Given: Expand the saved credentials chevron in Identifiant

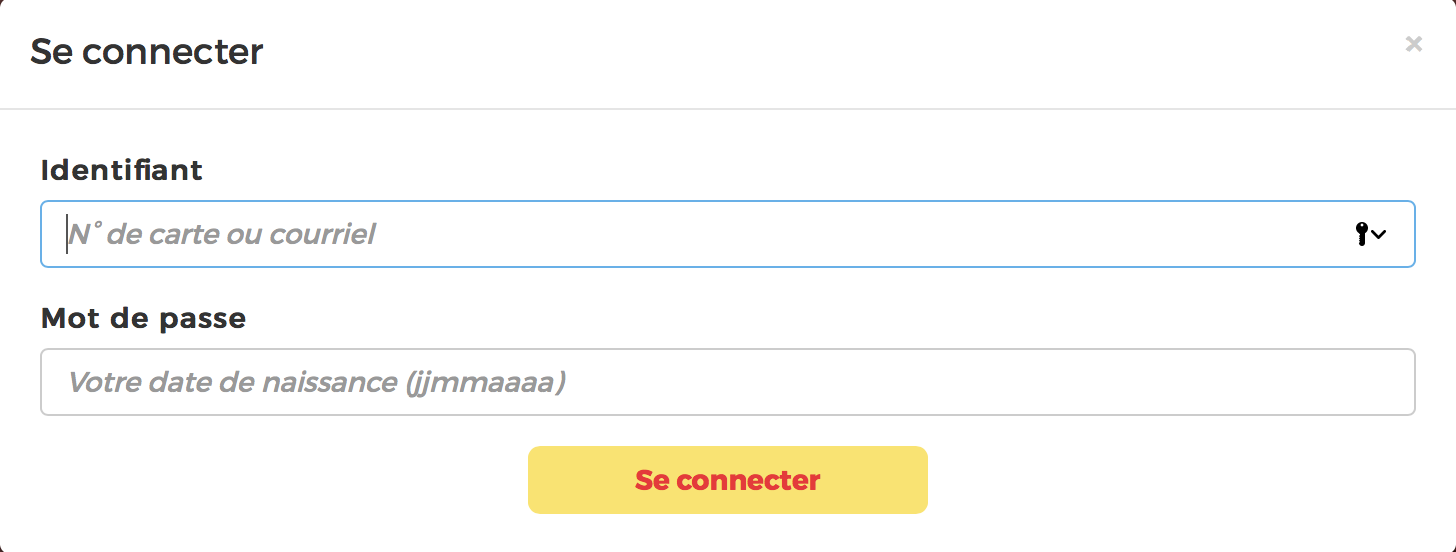Looking at the screenshot, I should click(x=1380, y=235).
